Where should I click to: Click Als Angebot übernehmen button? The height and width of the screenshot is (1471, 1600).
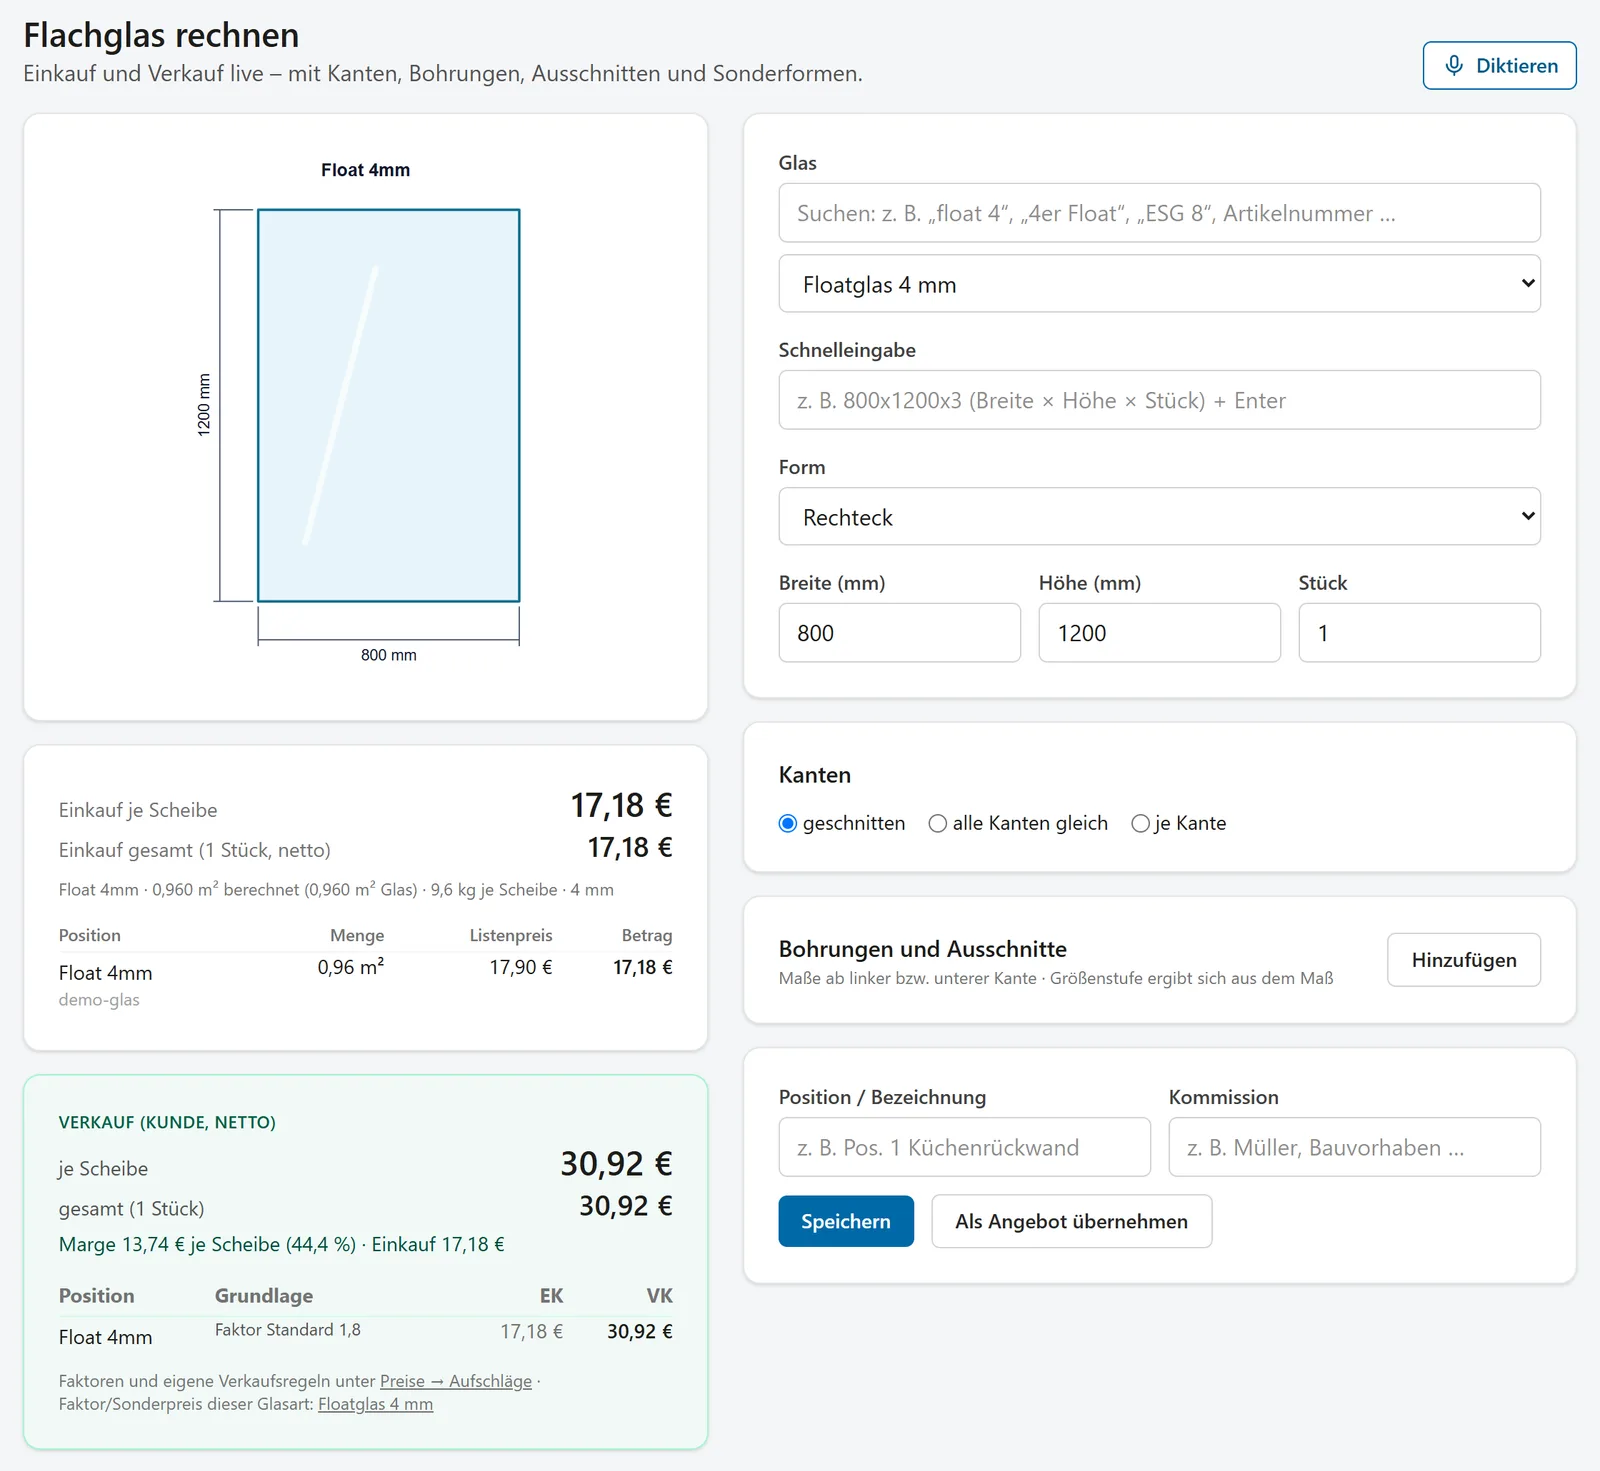coord(1071,1221)
